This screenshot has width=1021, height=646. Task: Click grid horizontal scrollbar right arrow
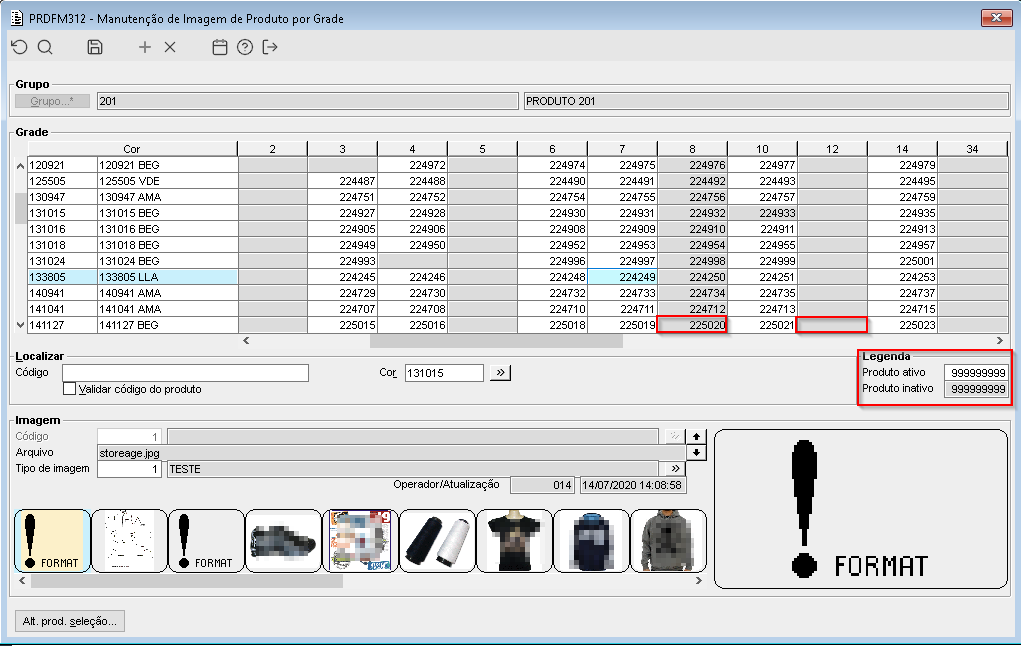pos(1000,340)
